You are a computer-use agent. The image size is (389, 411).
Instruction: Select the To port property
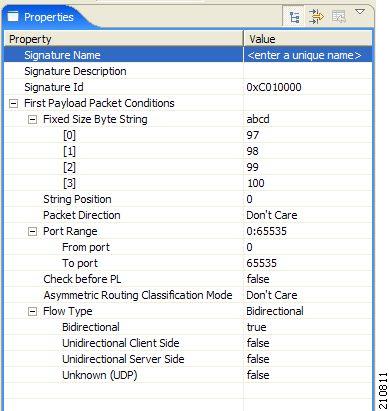click(80, 263)
